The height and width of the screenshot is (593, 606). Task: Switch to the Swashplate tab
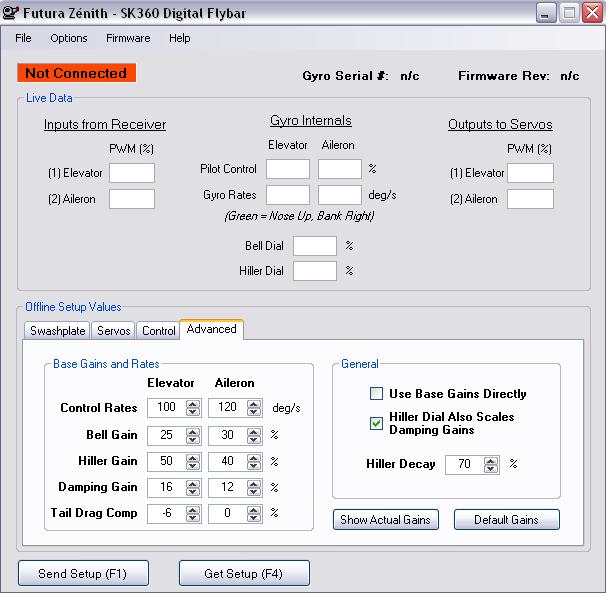57,331
